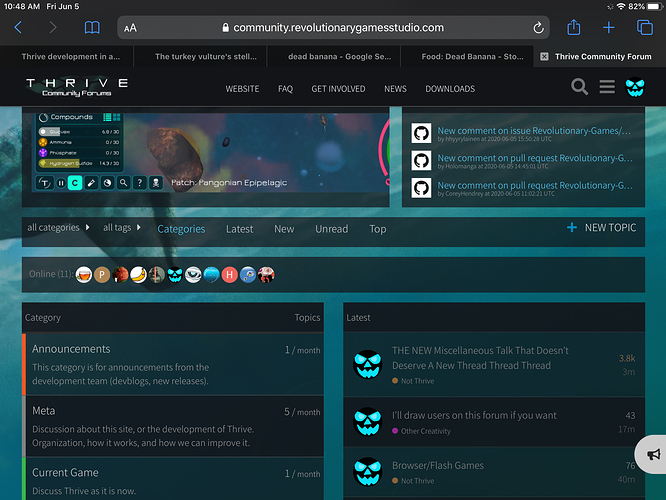This screenshot has width=666, height=500.
Task: Select the New view tab
Action: [284, 229]
